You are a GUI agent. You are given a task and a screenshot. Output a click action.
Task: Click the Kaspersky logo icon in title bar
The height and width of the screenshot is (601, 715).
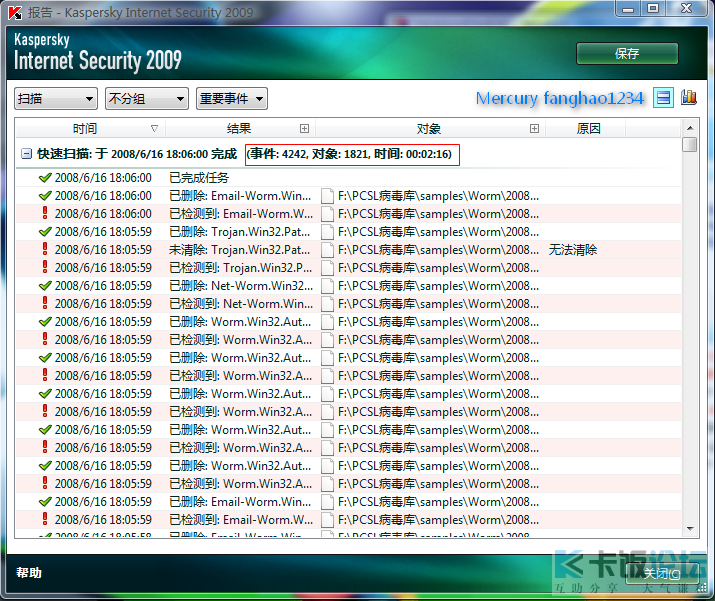(x=15, y=12)
